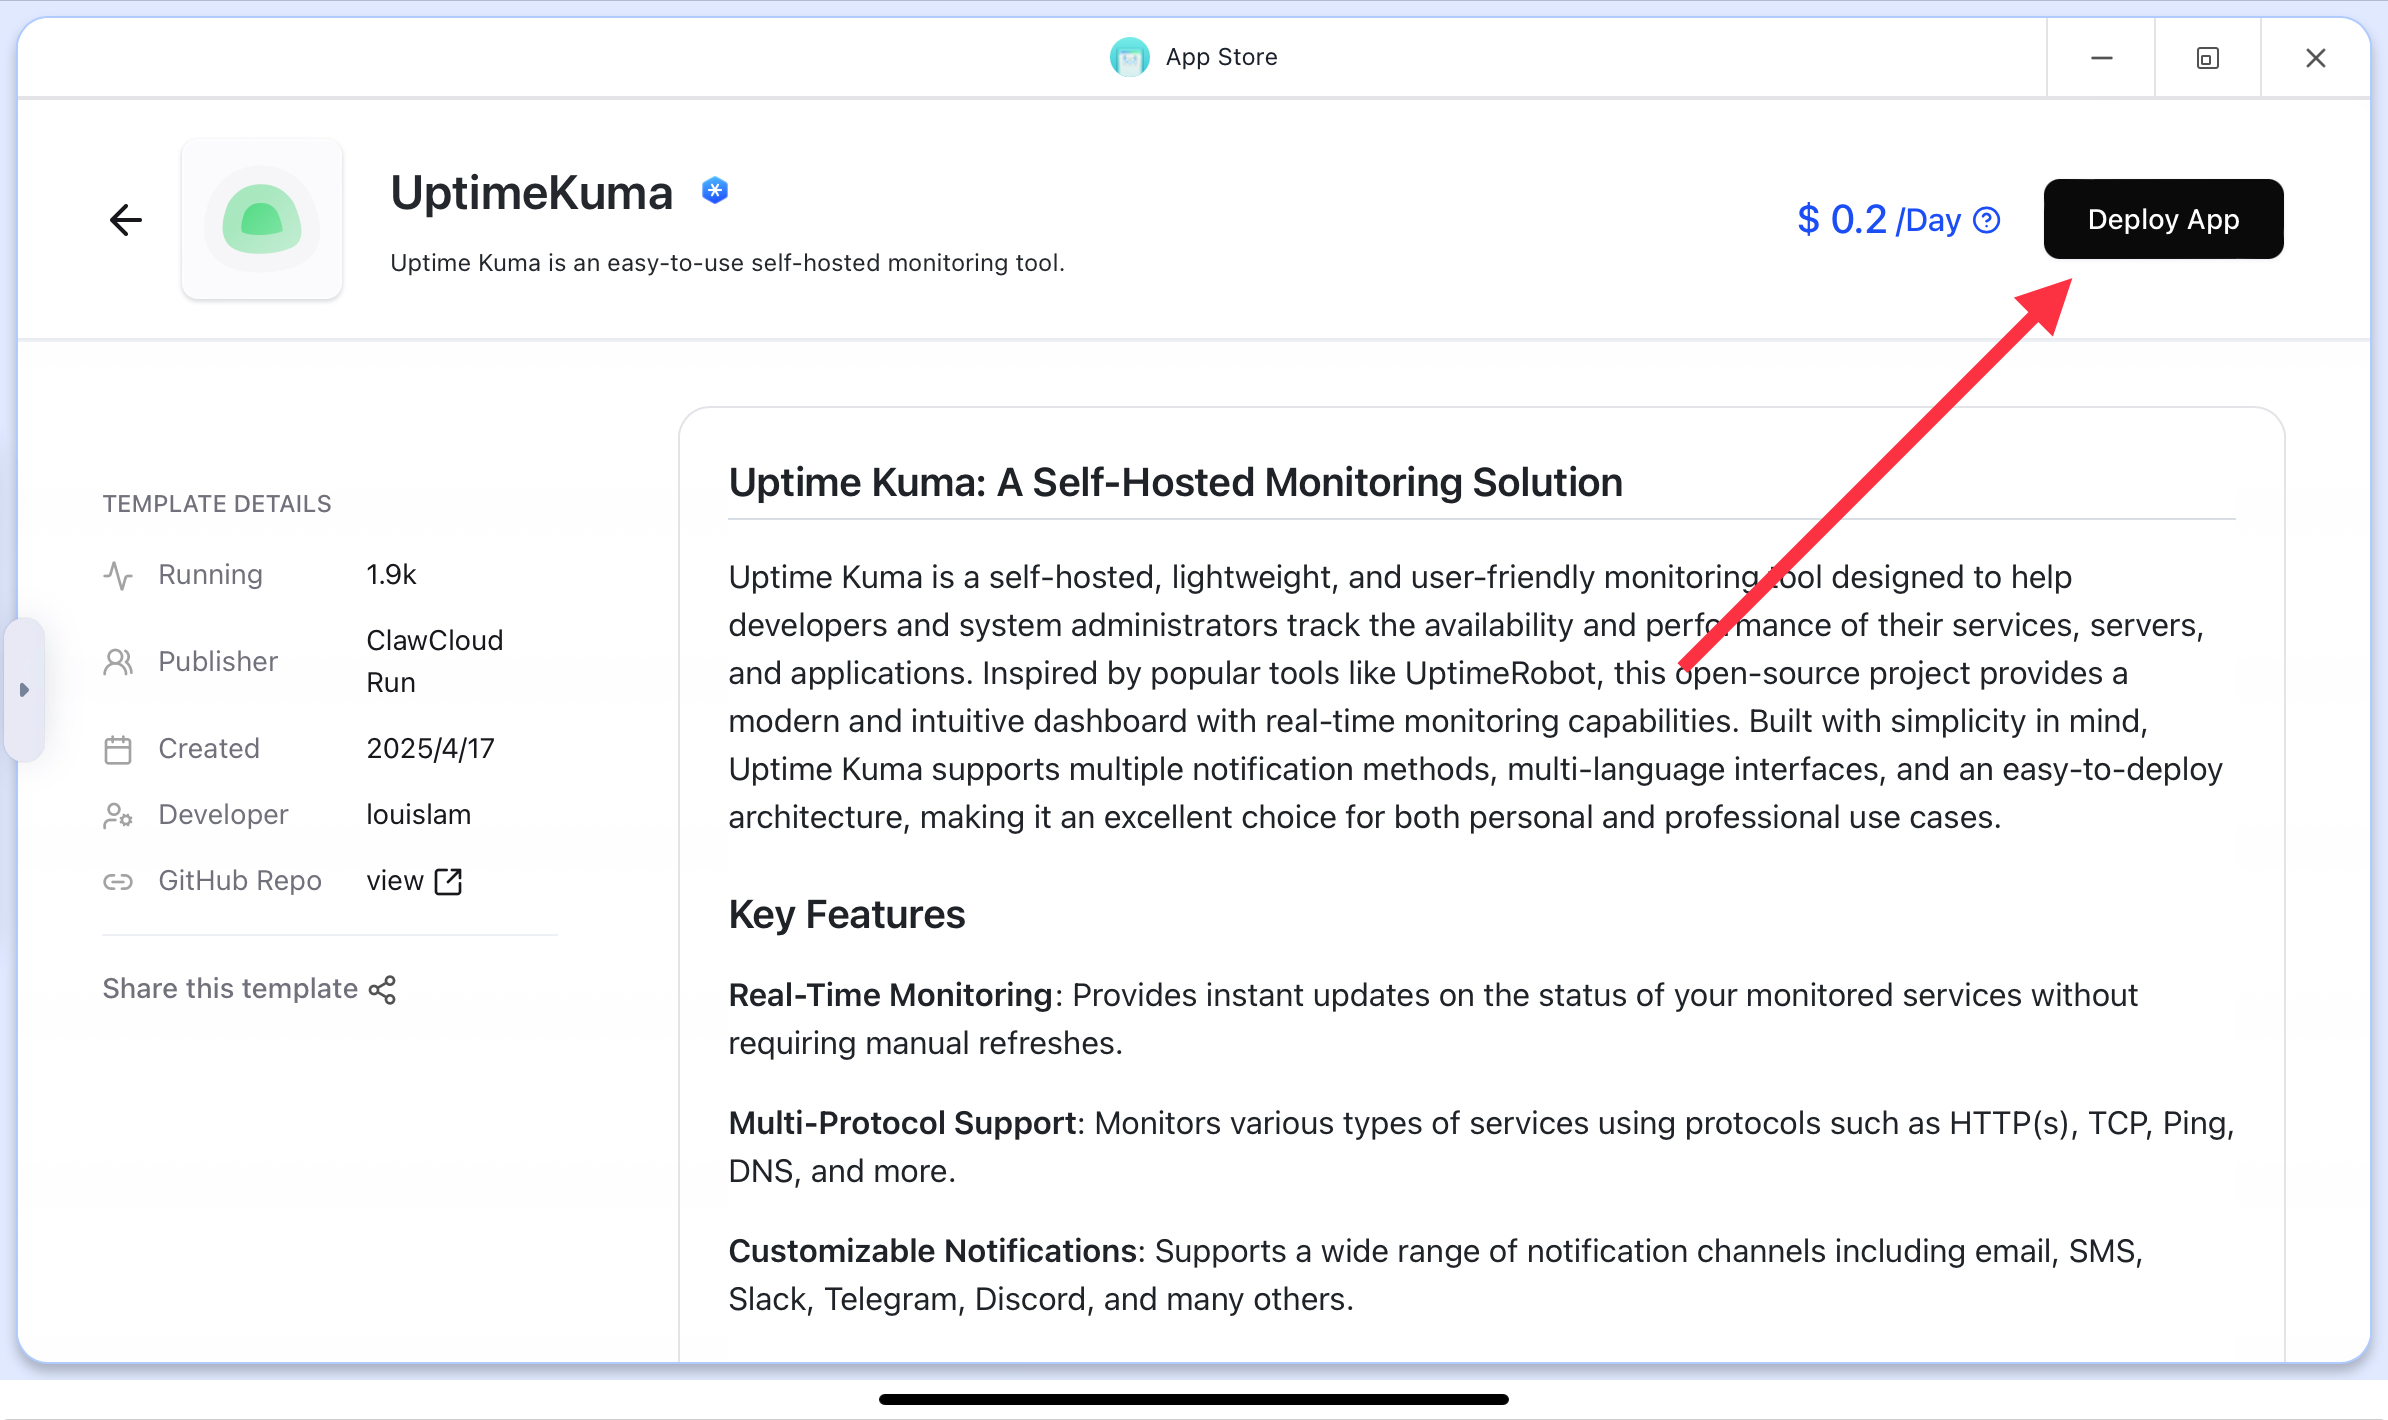The width and height of the screenshot is (2388, 1420).
Task: Go back using the left arrow icon
Action: (126, 220)
